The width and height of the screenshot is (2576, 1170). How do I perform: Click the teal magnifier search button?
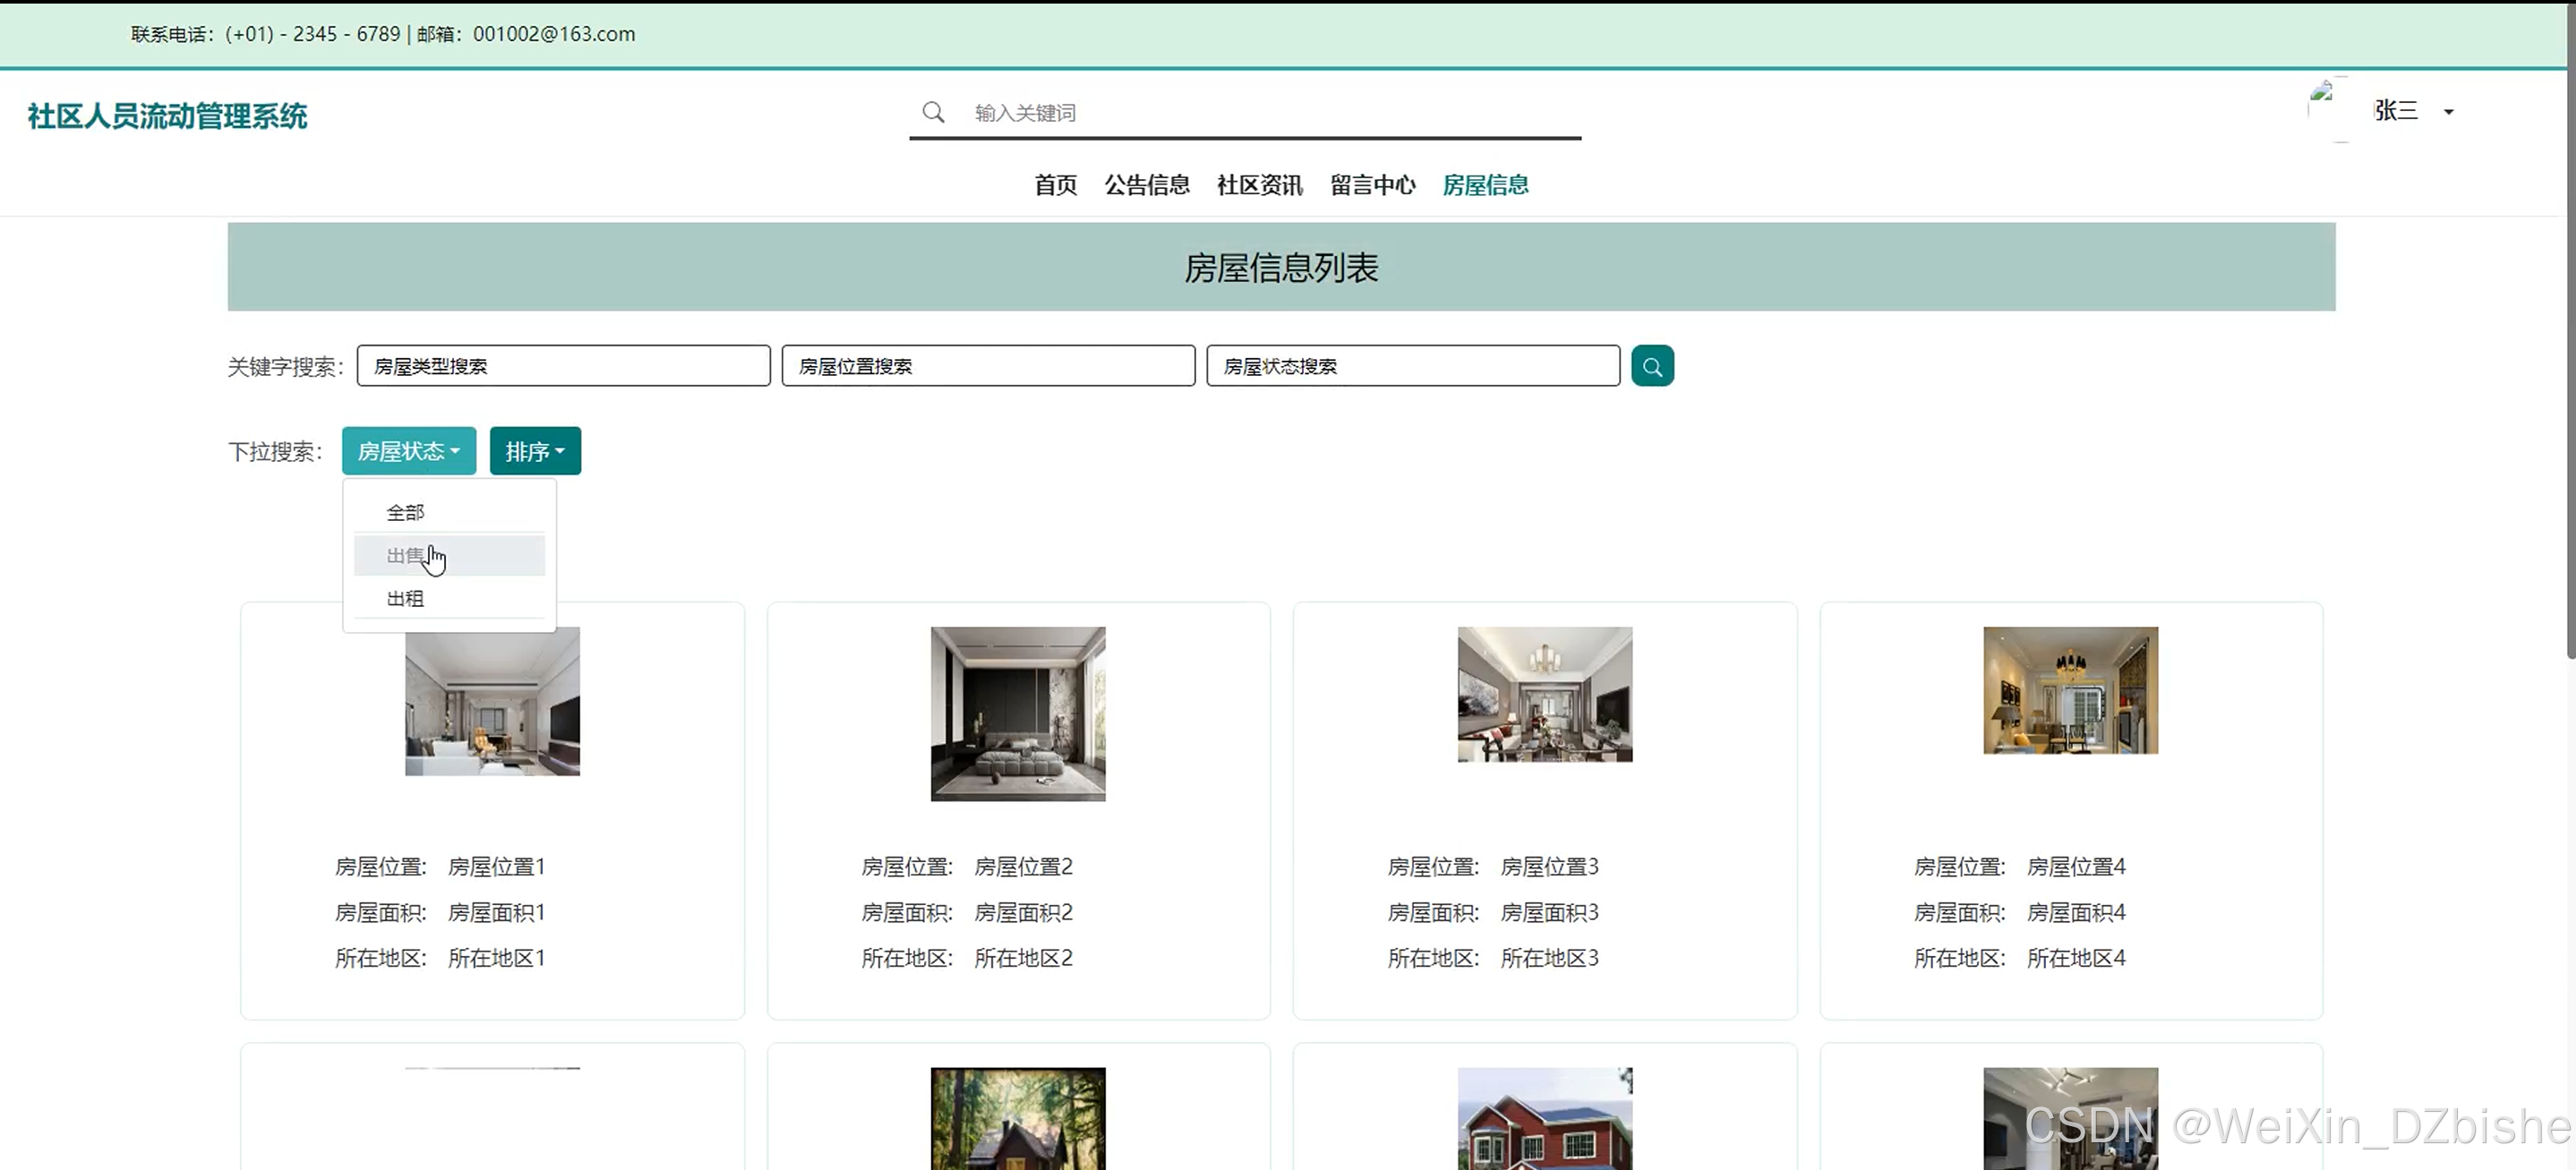coord(1651,366)
